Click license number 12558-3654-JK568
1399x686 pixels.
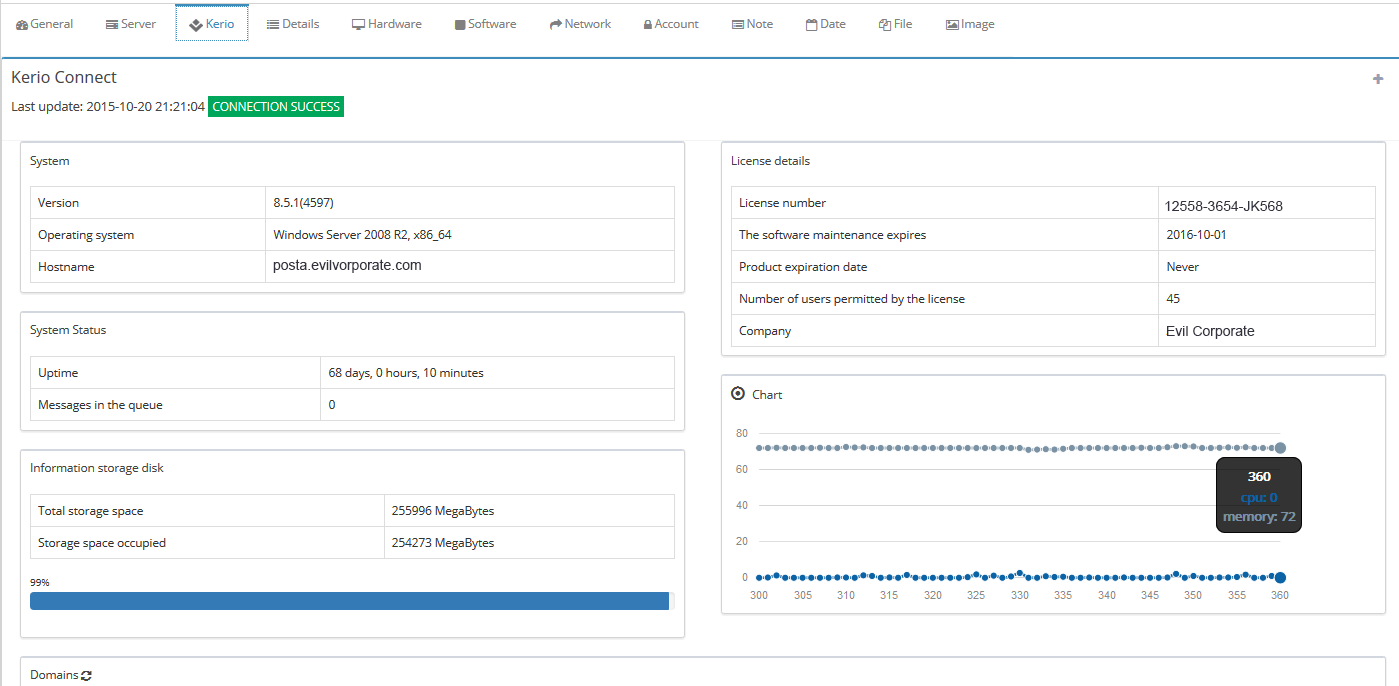[x=1224, y=207]
